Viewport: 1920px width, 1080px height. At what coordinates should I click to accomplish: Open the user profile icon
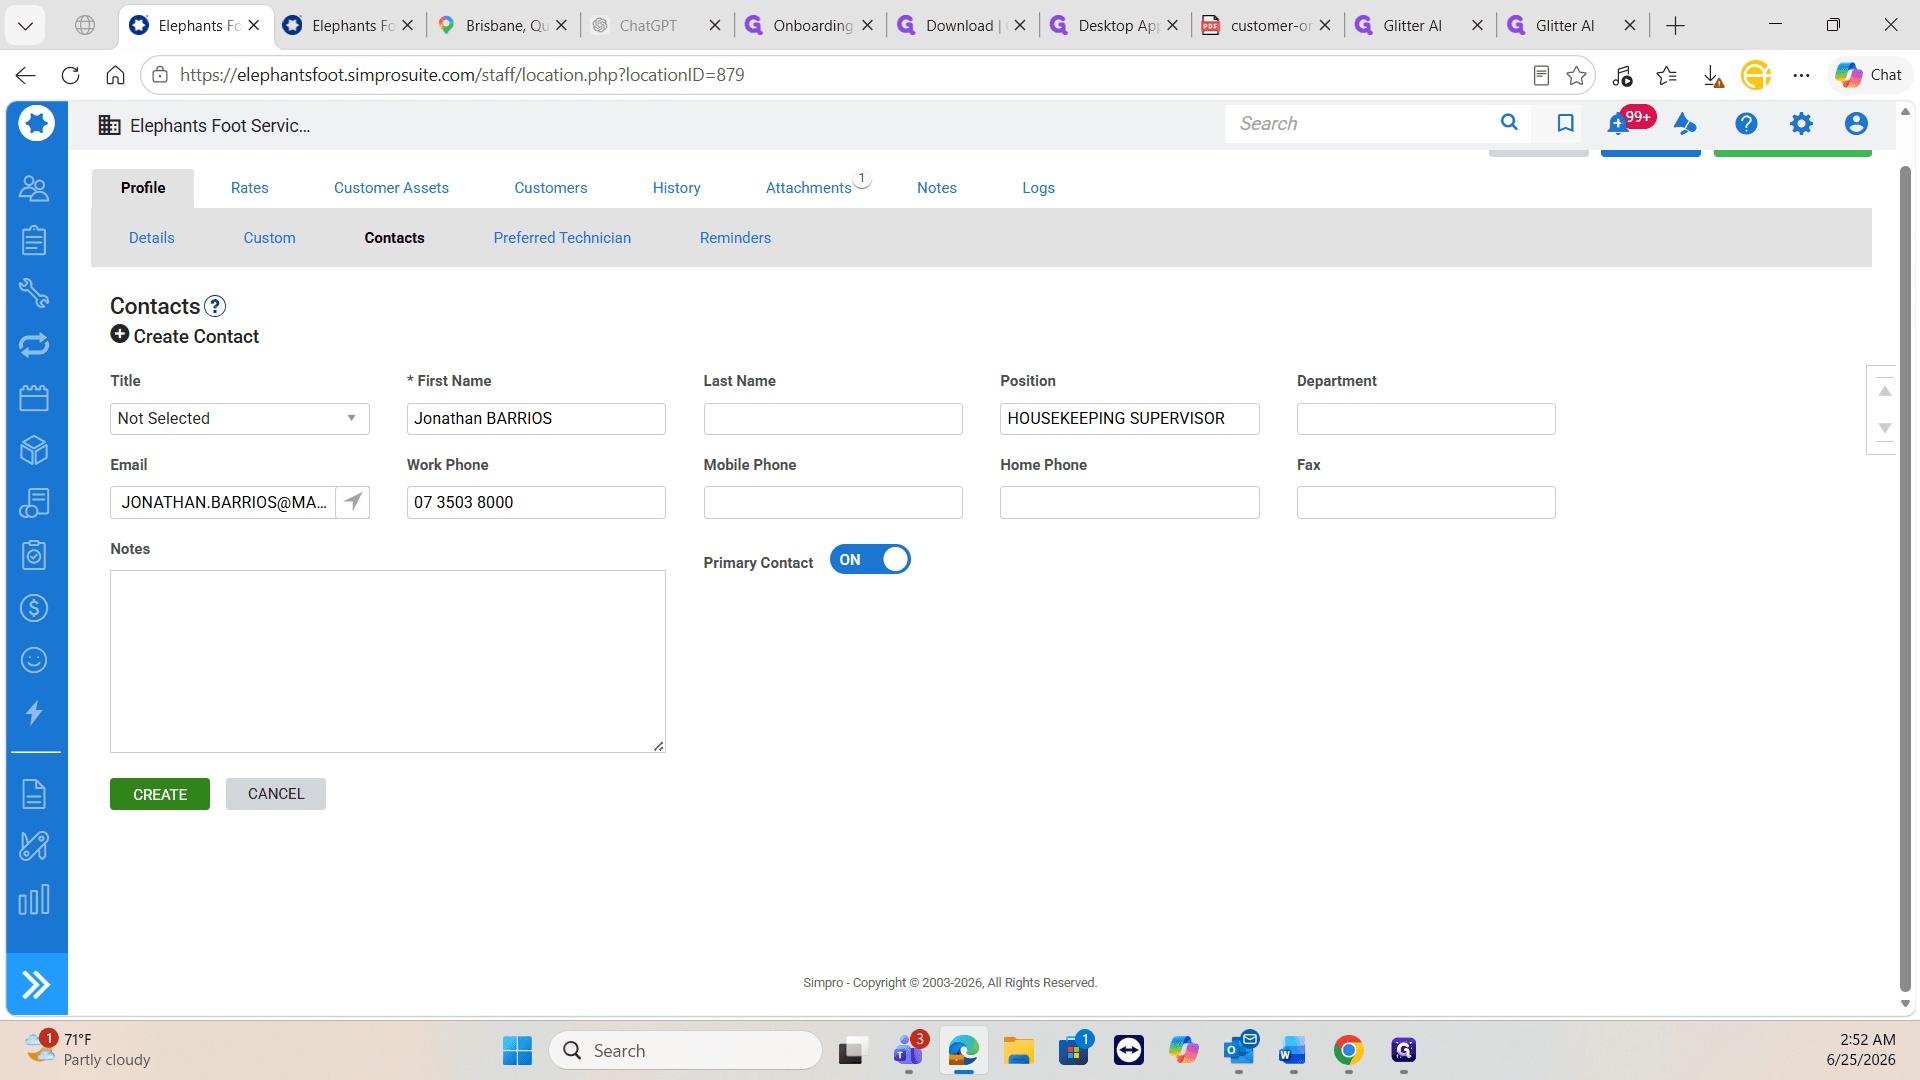coord(1856,123)
